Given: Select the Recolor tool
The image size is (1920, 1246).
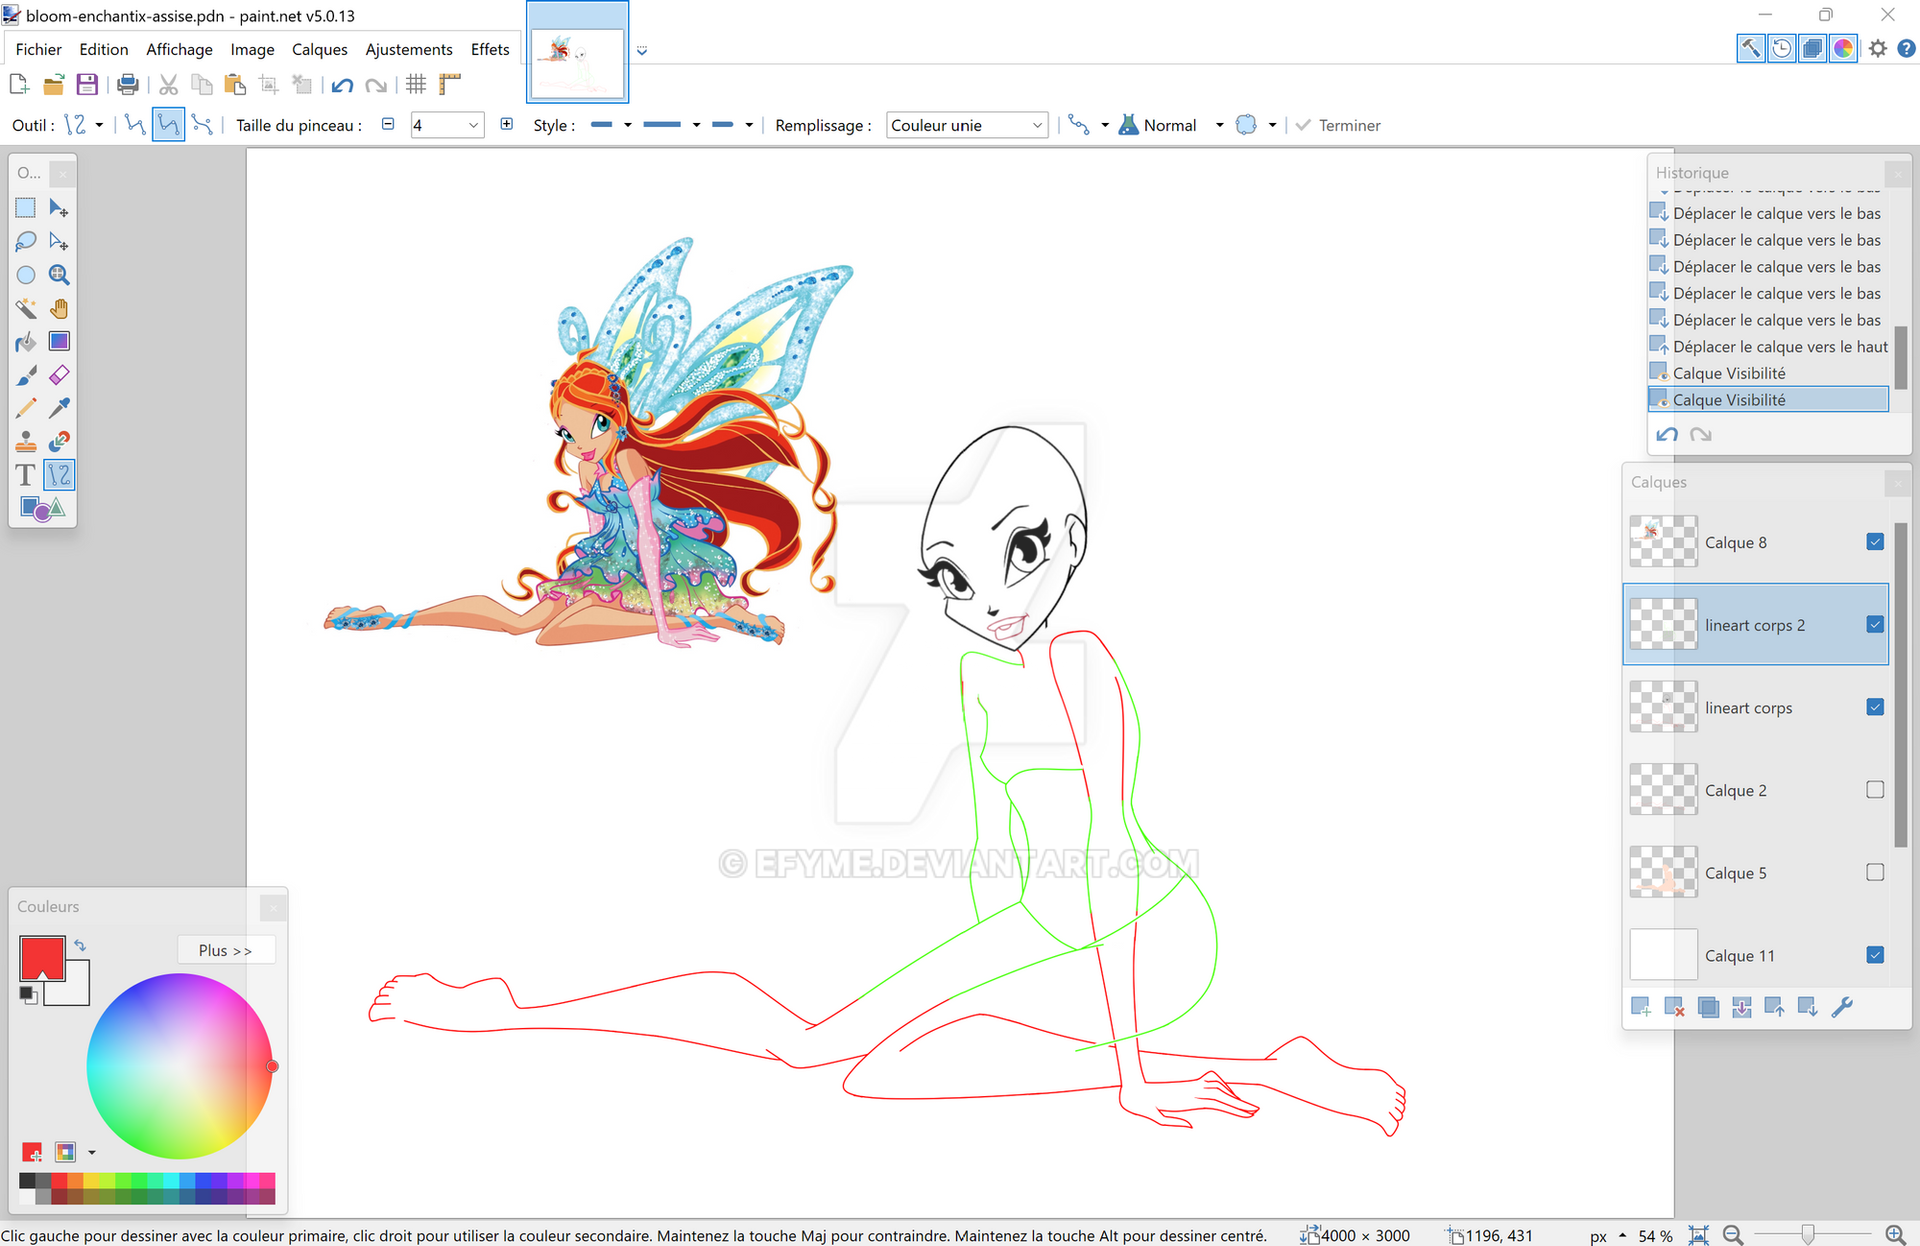Looking at the screenshot, I should pyautogui.click(x=59, y=442).
